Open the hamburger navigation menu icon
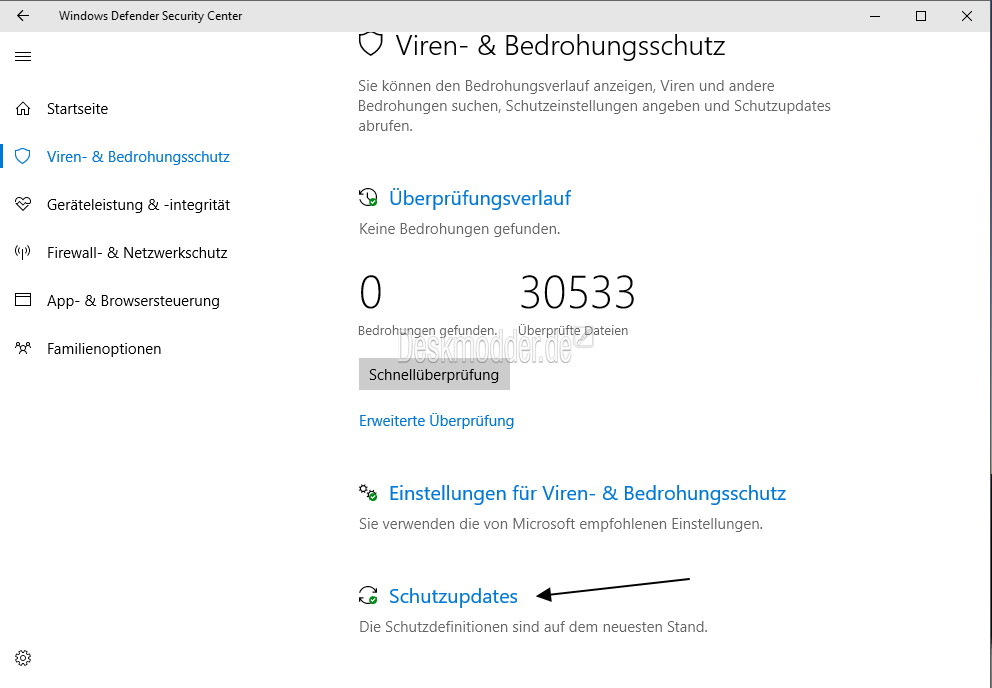Viewport: 992px width, 688px height. pos(23,57)
